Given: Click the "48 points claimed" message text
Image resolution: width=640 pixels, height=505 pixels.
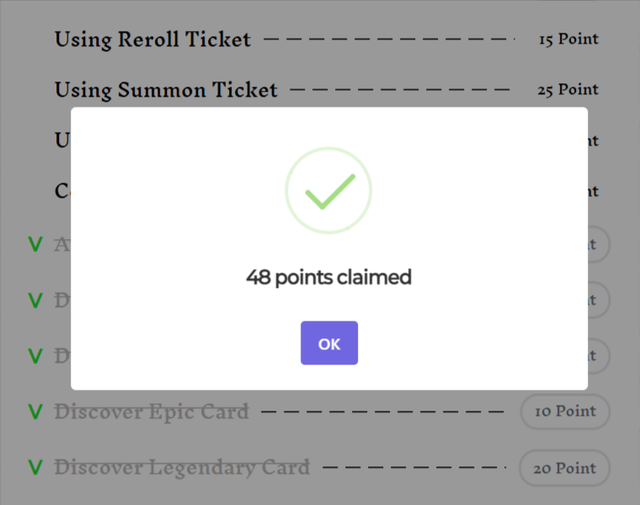Looking at the screenshot, I should [x=328, y=277].
